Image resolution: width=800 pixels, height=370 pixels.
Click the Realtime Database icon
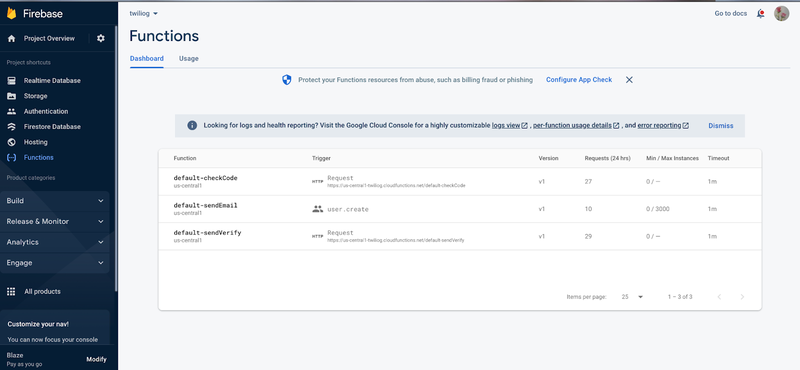(11, 81)
